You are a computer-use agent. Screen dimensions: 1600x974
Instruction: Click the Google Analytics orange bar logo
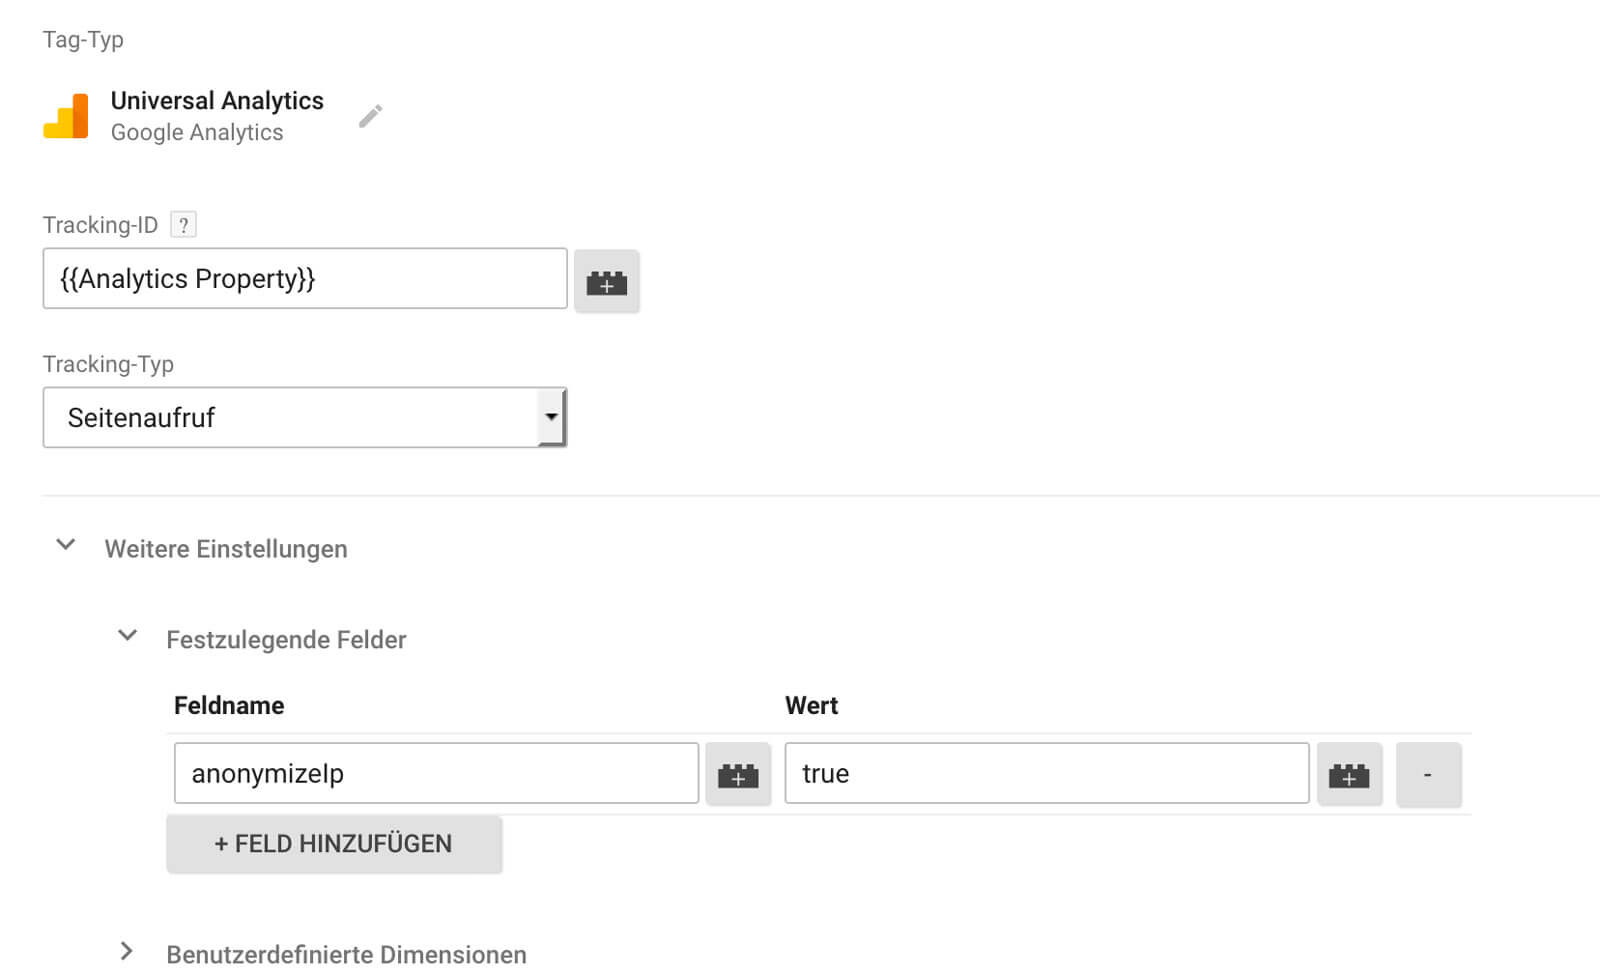point(66,116)
